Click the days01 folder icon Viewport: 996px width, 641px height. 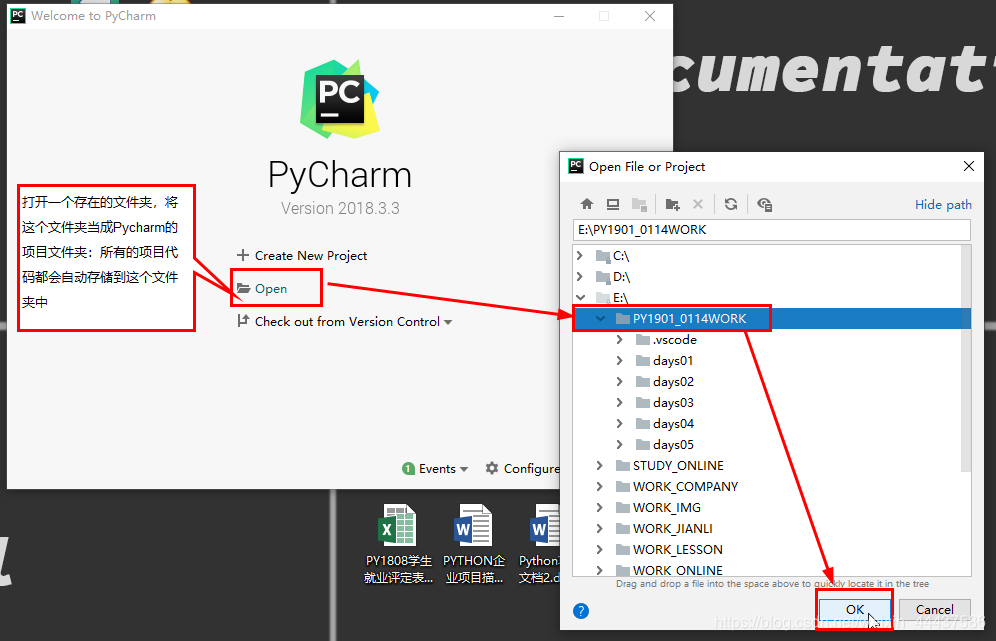[x=643, y=361]
